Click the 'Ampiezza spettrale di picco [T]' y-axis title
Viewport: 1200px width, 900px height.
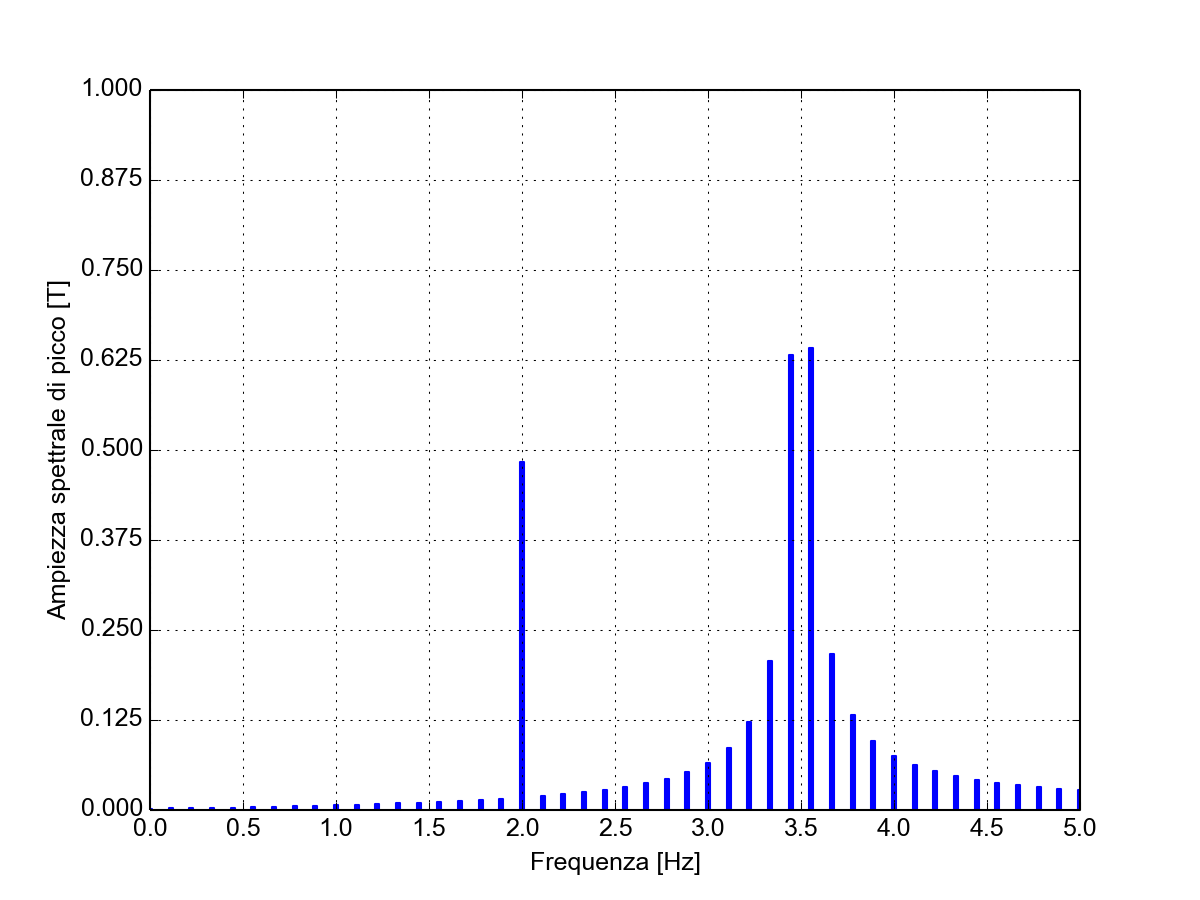coord(59,450)
